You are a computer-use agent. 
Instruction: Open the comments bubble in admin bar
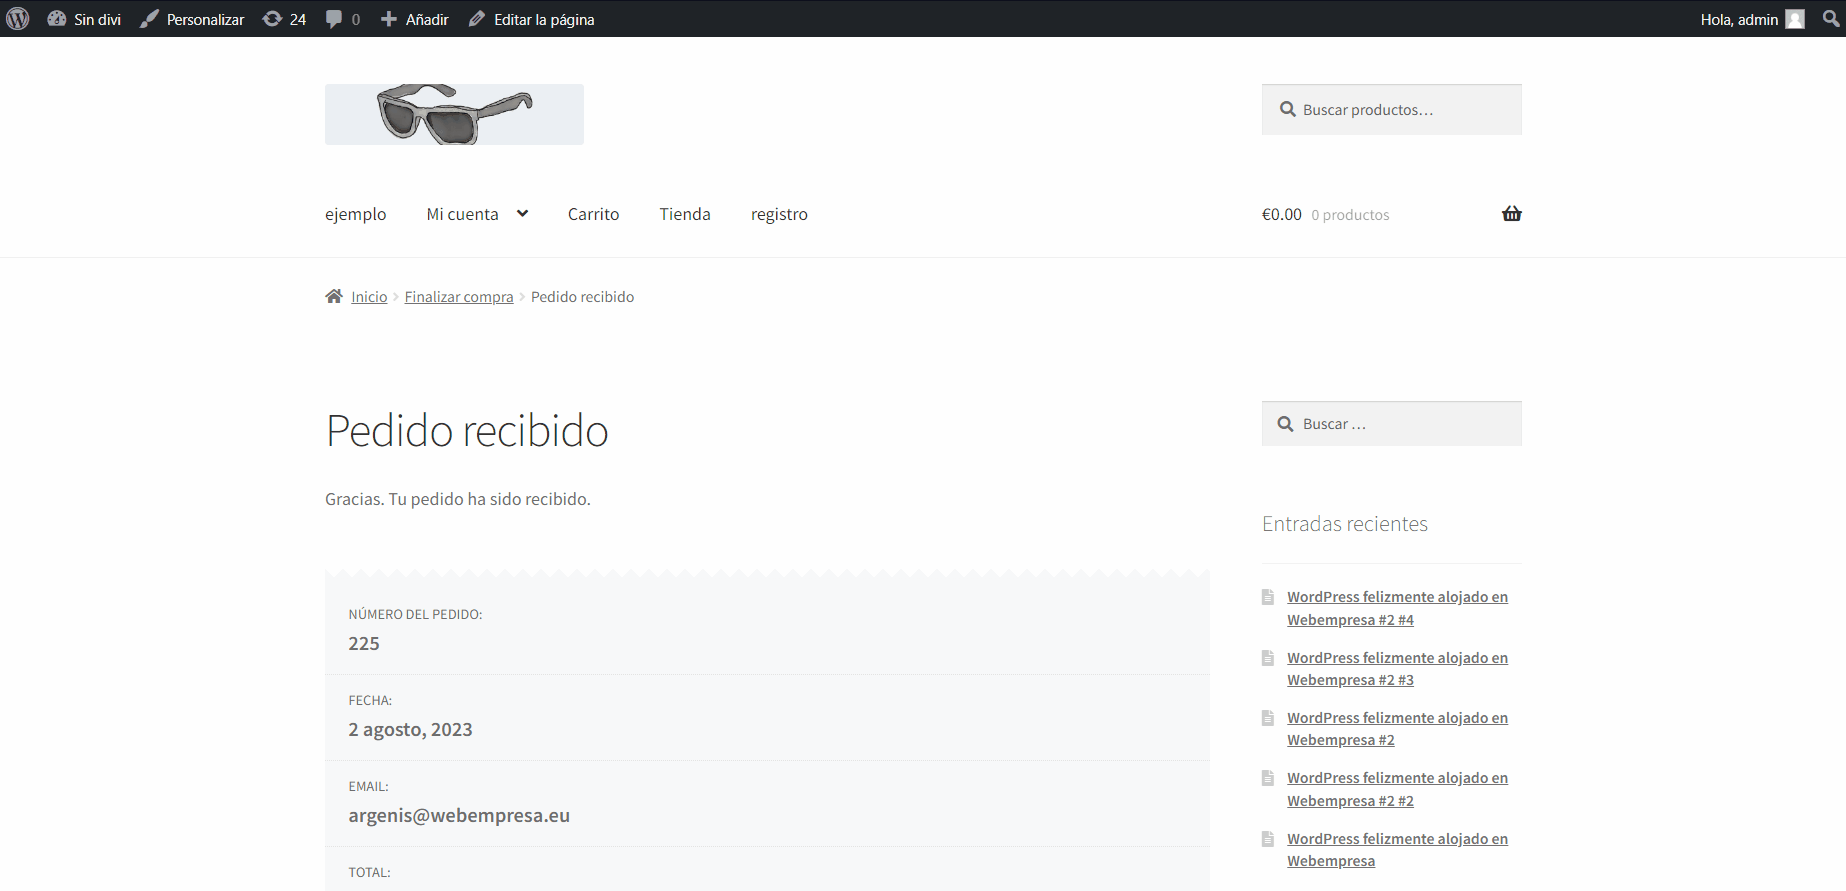[x=342, y=19]
